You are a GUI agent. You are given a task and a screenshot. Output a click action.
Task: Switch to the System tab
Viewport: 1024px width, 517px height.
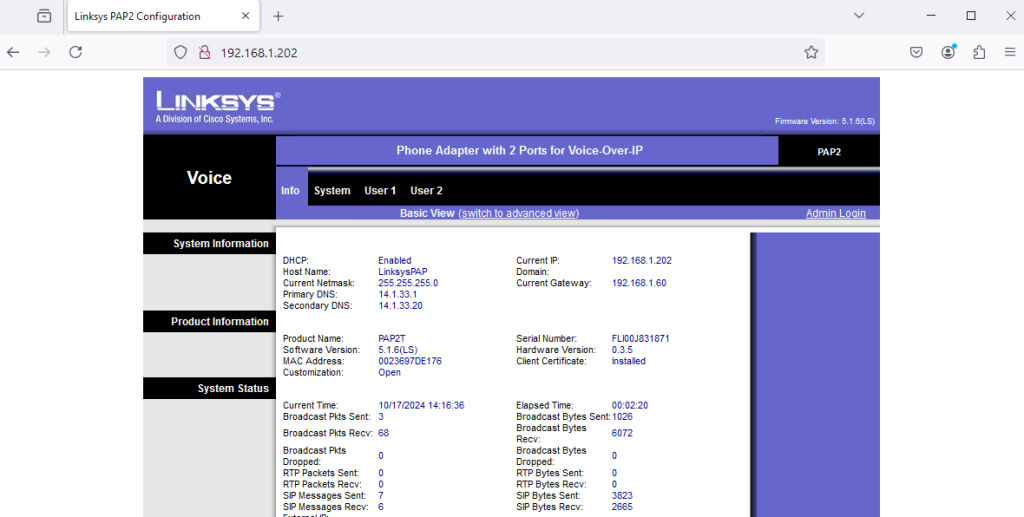click(332, 190)
